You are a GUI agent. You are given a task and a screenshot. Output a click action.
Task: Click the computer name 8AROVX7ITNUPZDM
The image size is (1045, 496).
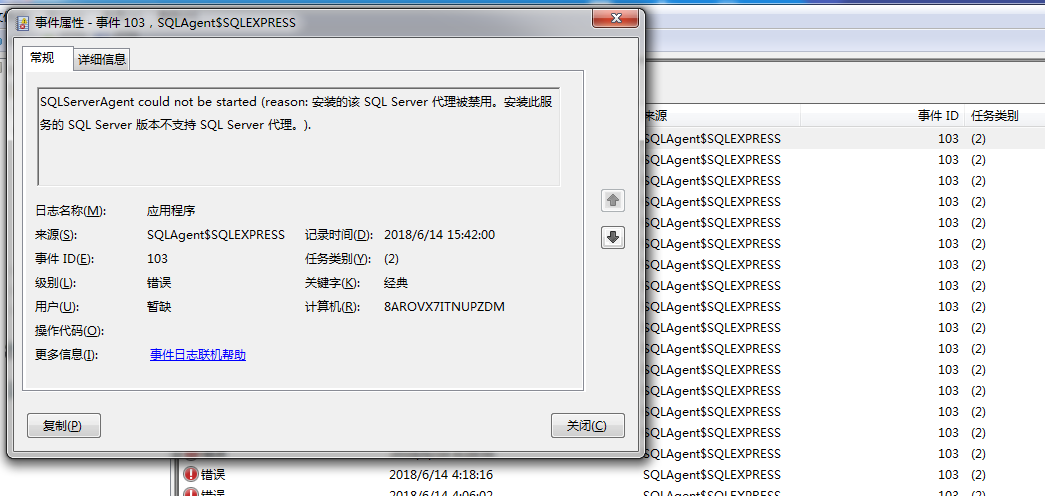pos(445,307)
